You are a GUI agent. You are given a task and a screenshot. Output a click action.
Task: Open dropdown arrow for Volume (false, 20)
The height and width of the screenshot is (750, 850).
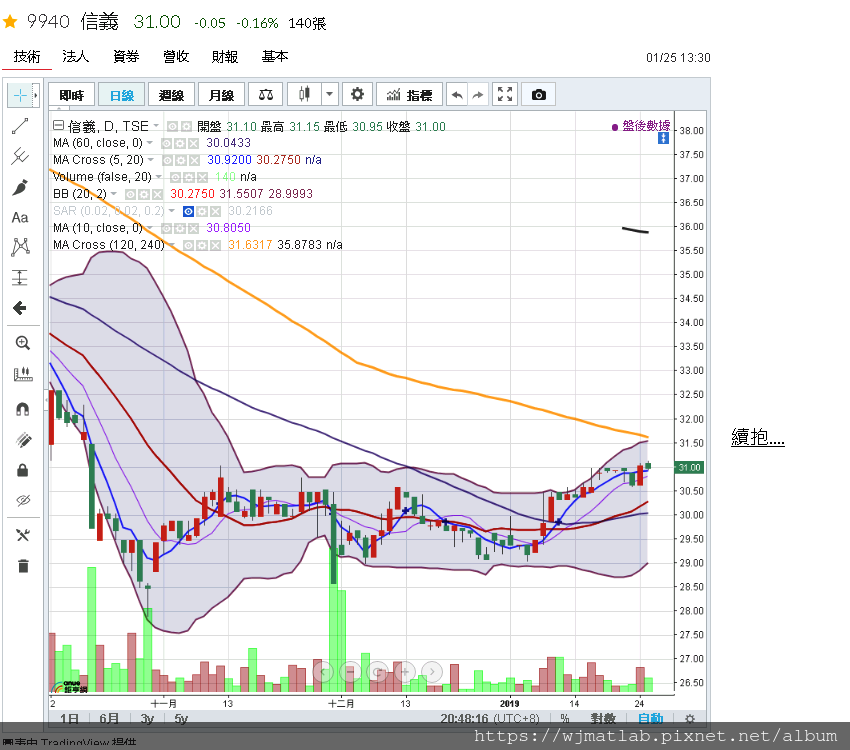click(159, 177)
